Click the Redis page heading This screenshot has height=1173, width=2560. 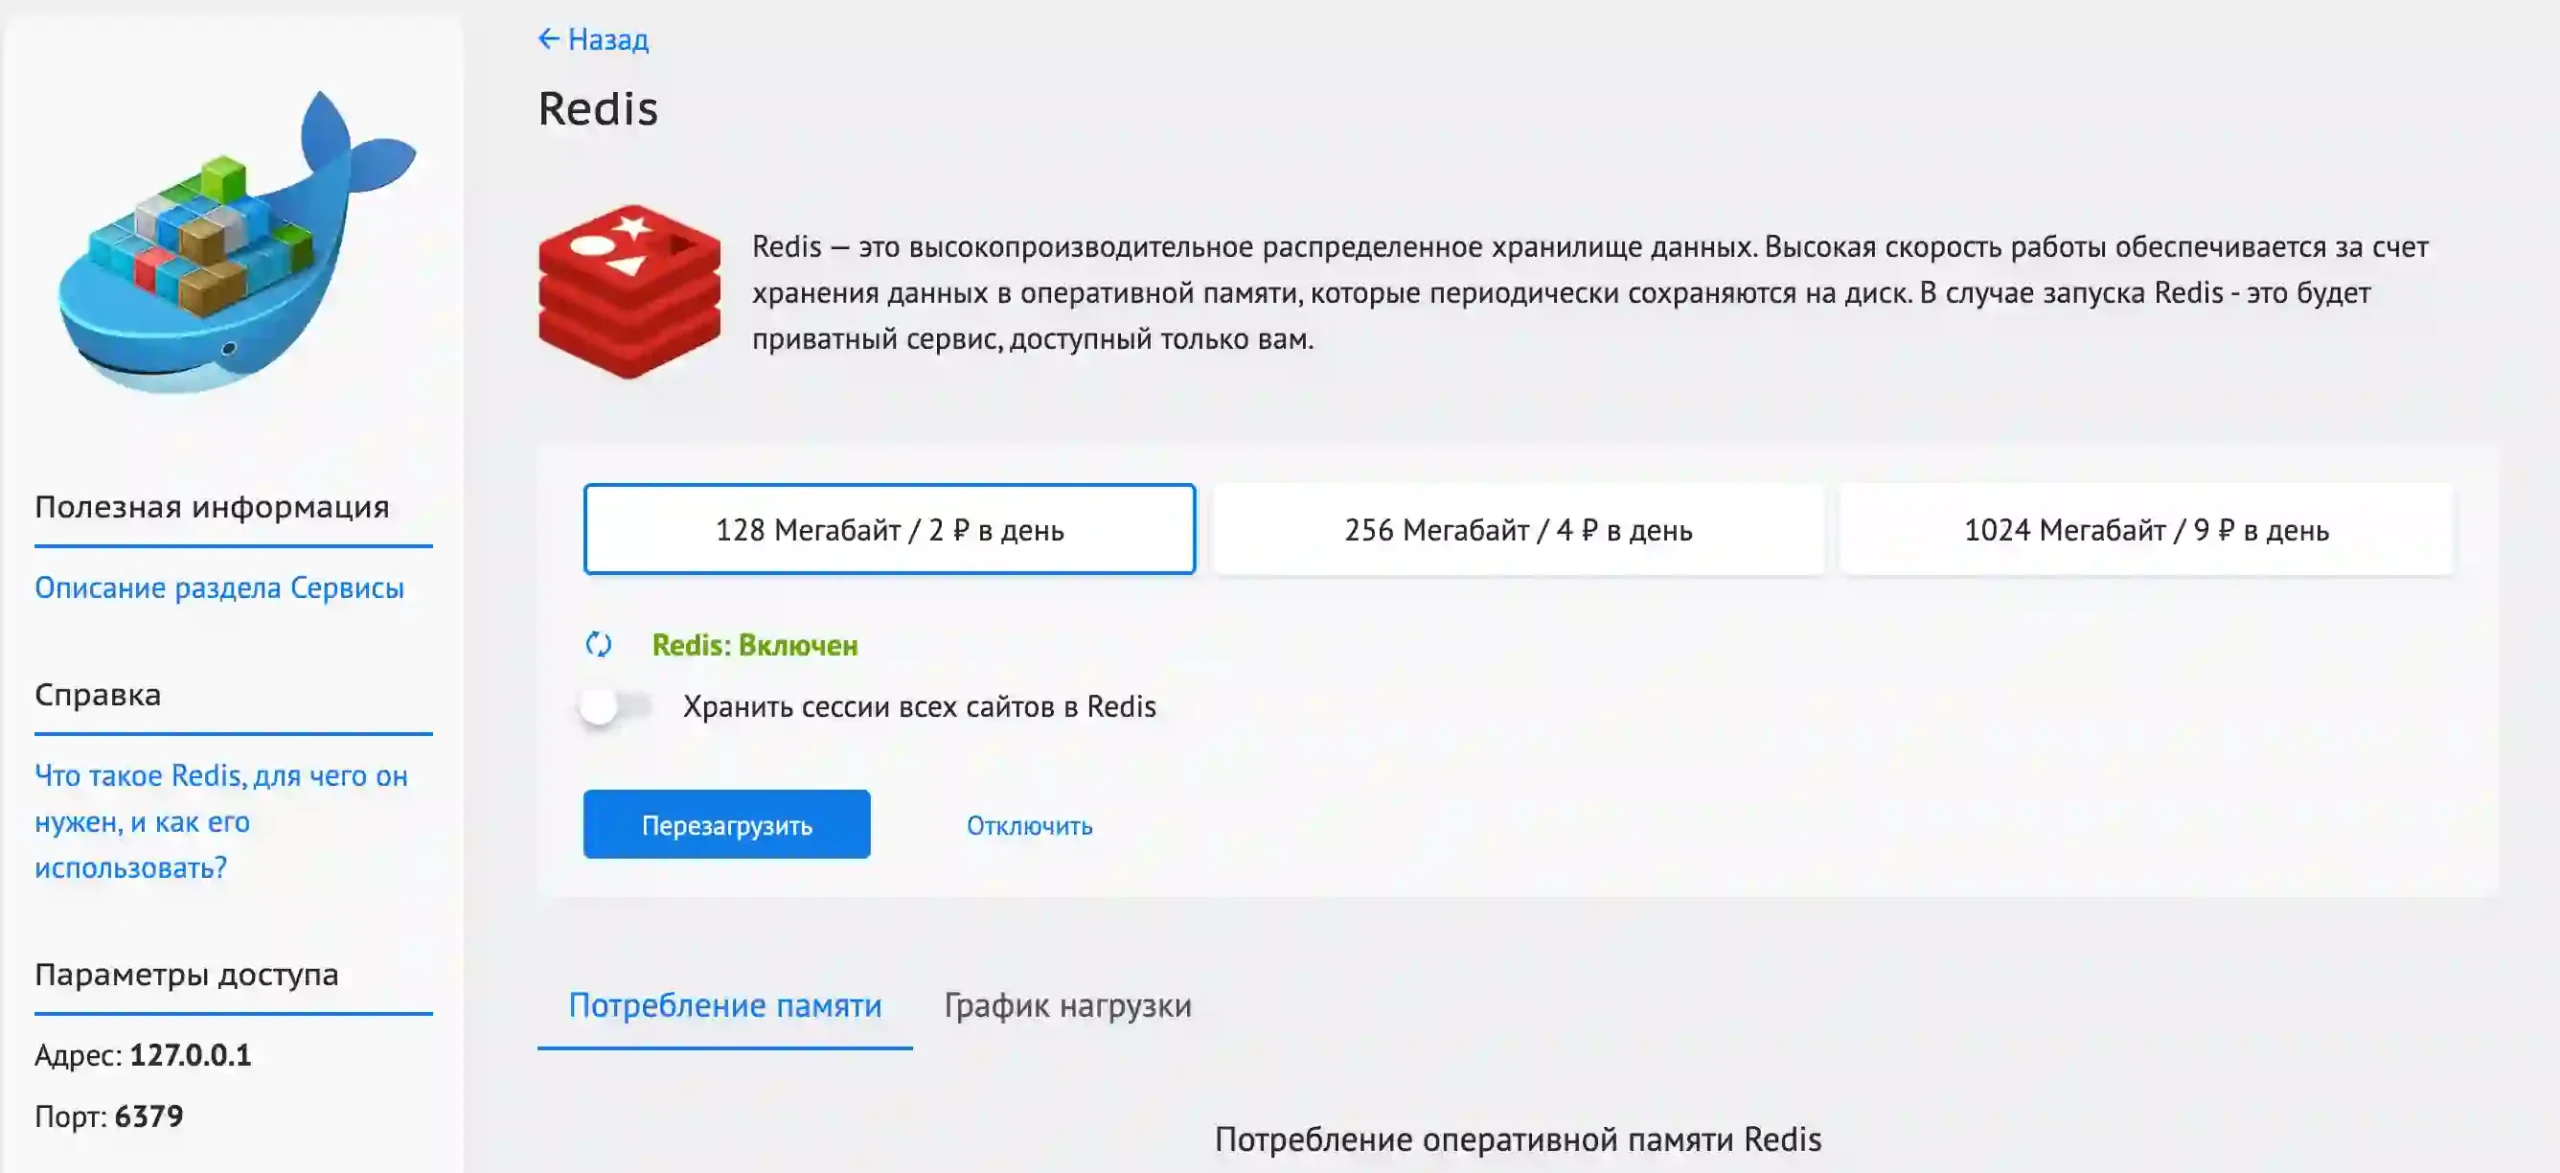tap(598, 108)
